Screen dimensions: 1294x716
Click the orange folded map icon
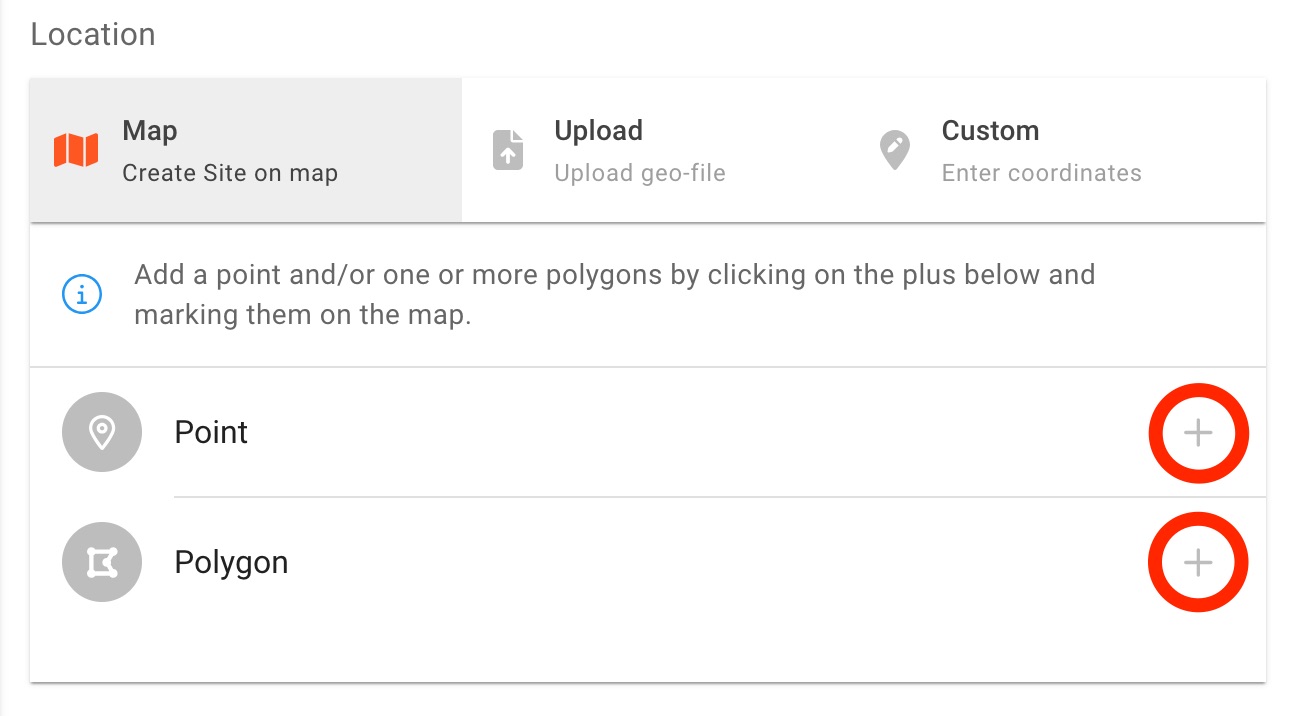[76, 151]
